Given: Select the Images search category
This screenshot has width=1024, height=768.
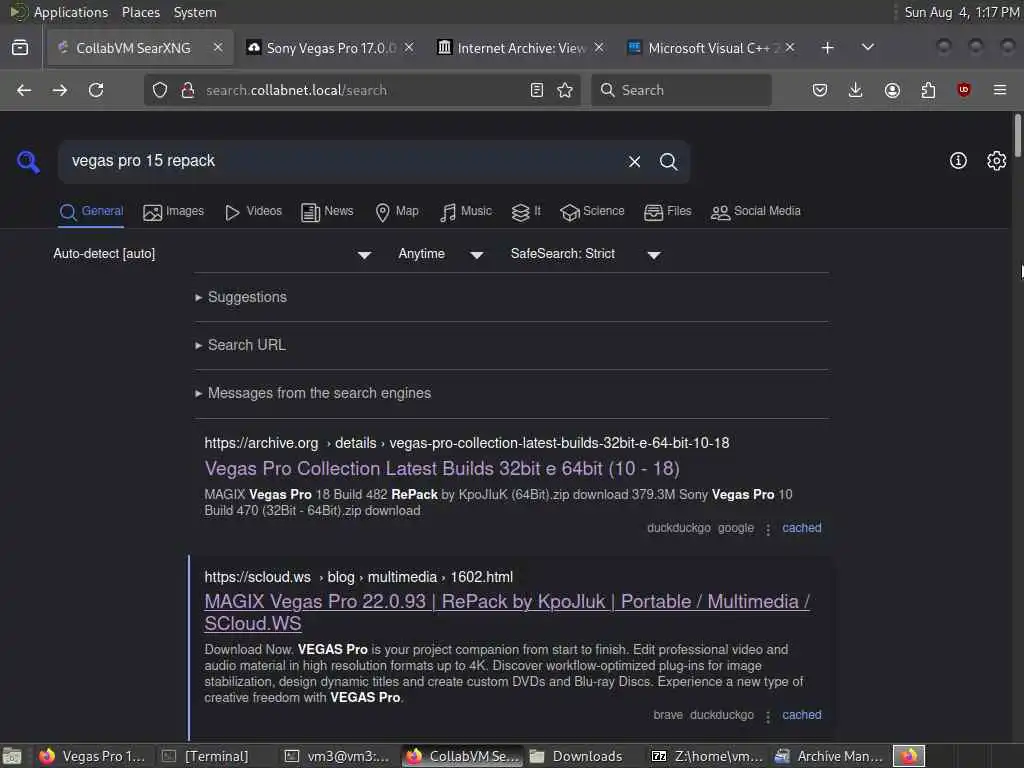Looking at the screenshot, I should (174, 212).
